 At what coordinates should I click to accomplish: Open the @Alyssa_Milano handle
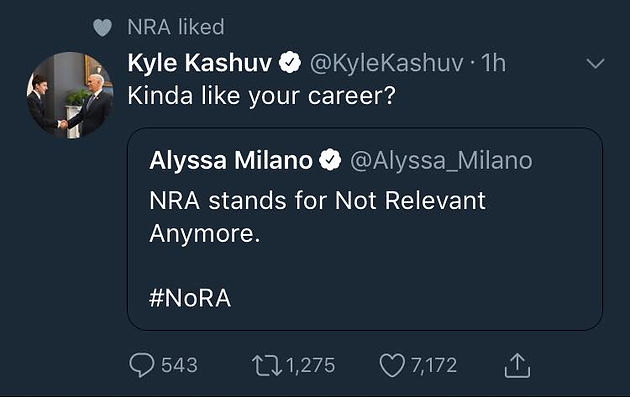point(441,161)
